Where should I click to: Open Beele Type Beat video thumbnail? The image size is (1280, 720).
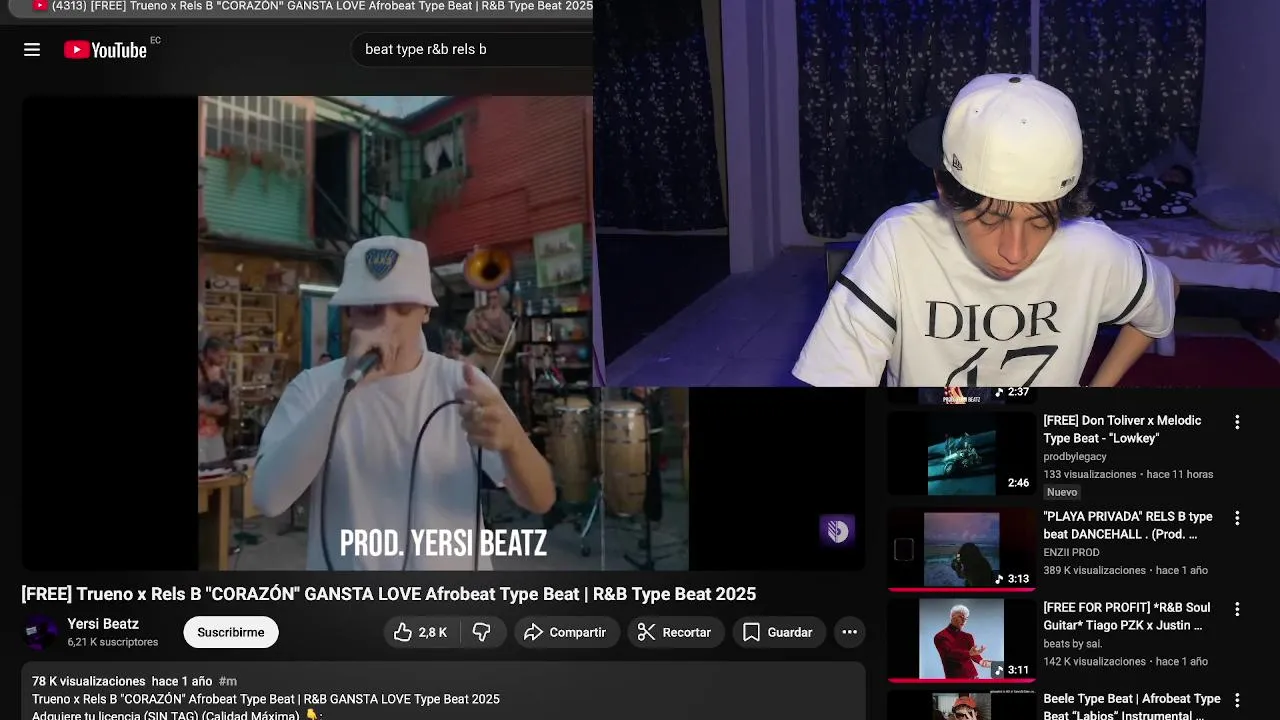[x=961, y=705]
